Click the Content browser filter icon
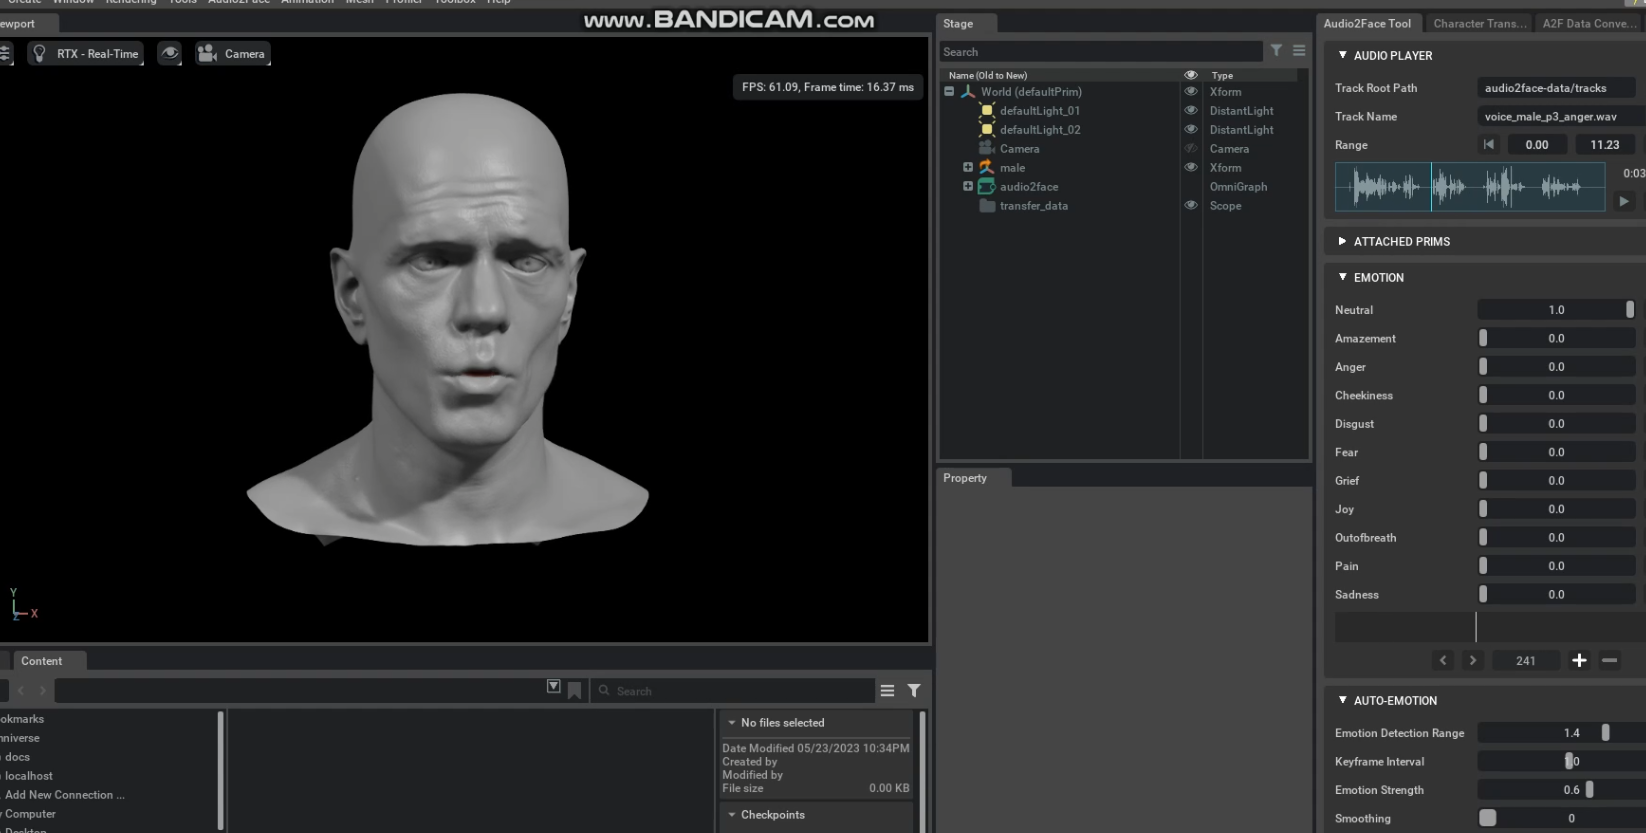The image size is (1646, 833). [913, 690]
